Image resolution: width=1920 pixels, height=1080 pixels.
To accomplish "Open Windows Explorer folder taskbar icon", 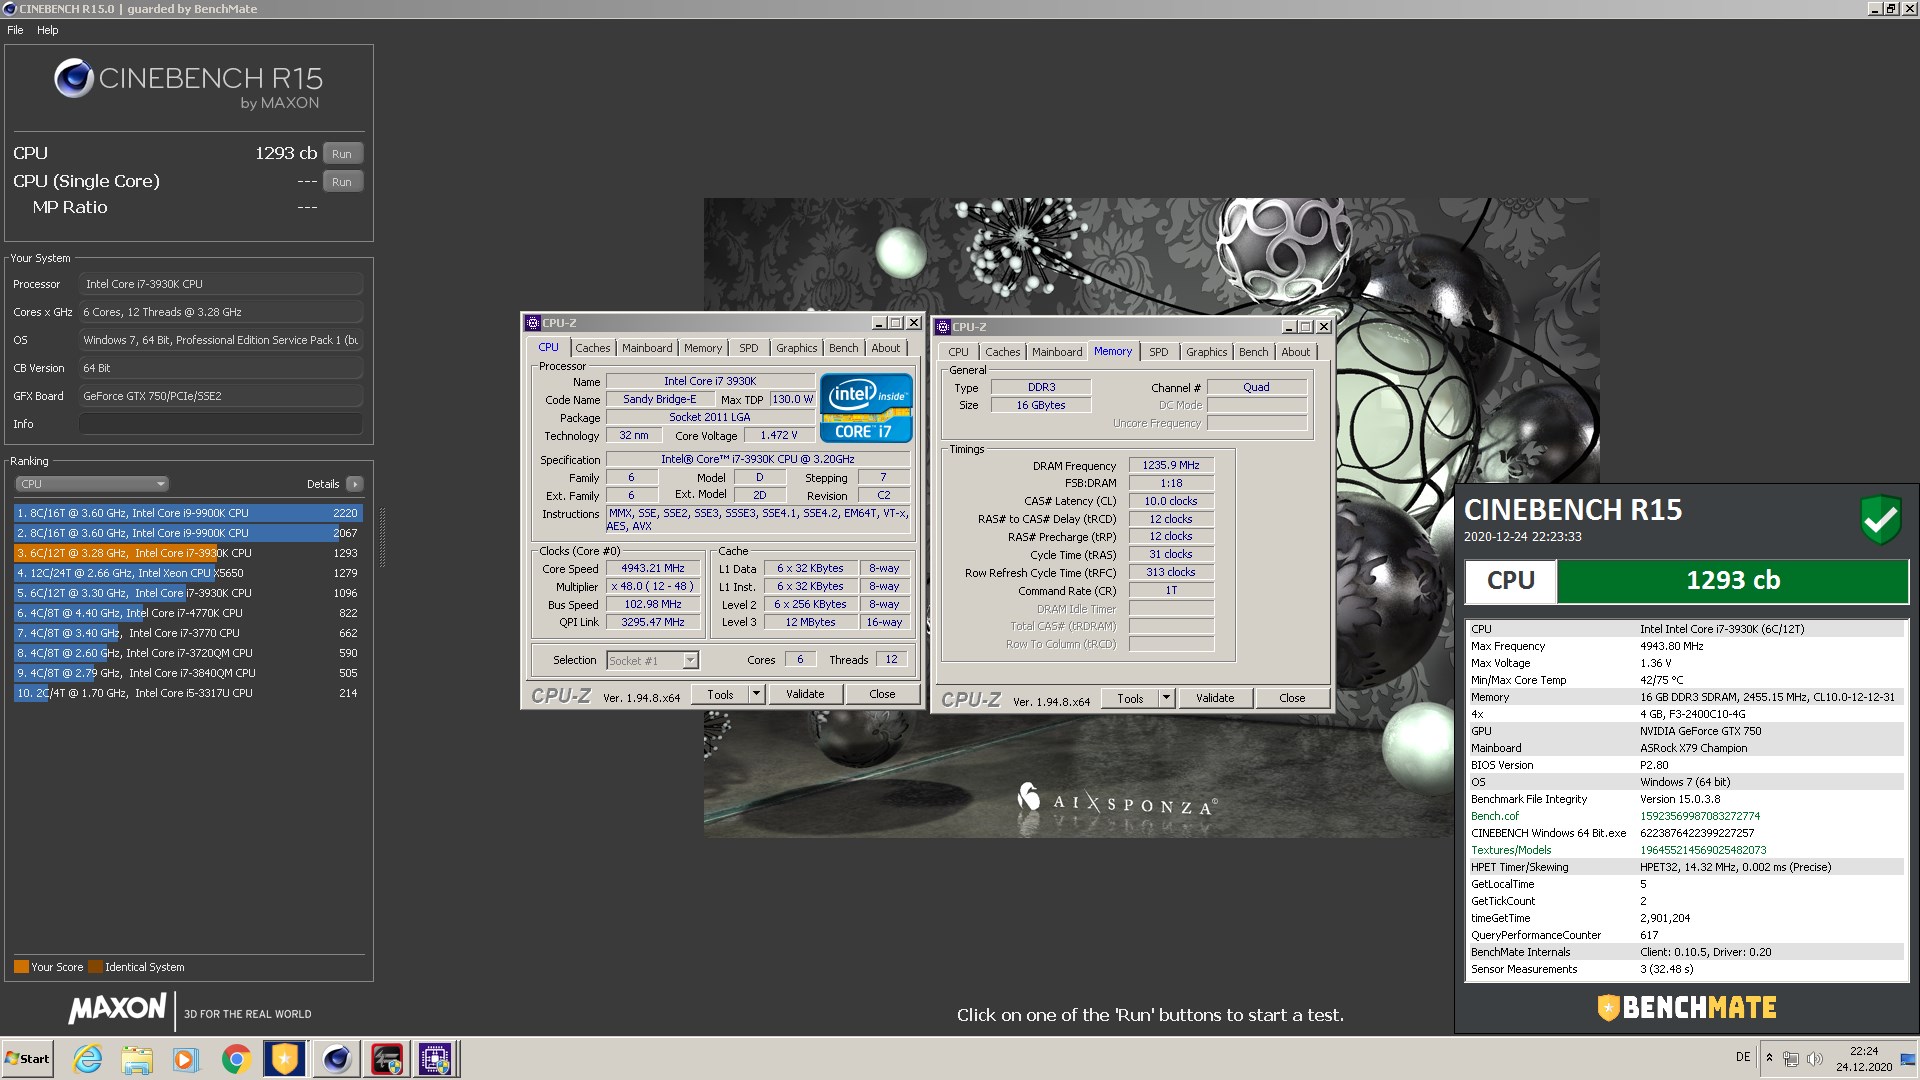I will (137, 1059).
